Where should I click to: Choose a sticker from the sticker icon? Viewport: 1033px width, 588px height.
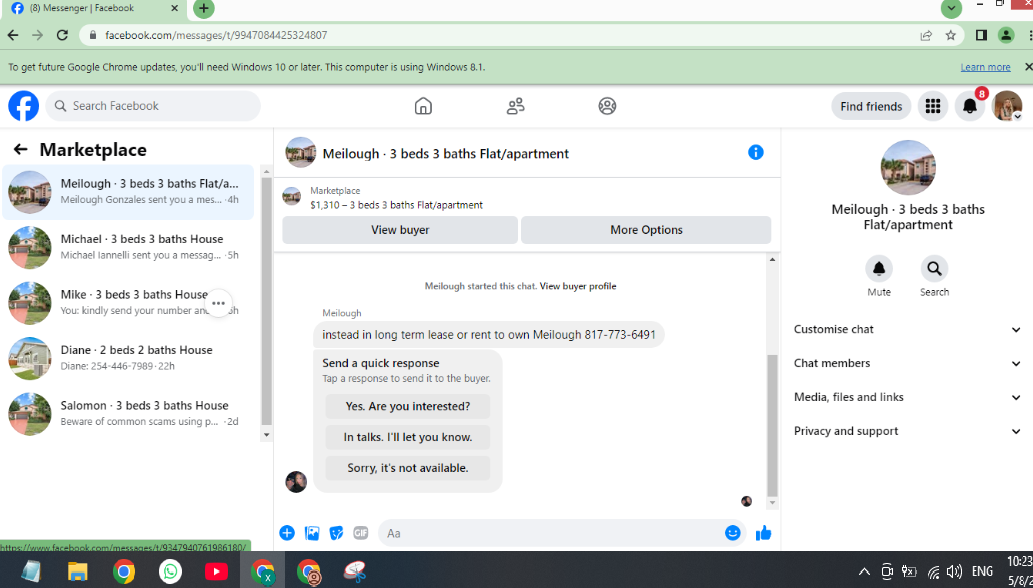pyautogui.click(x=336, y=533)
